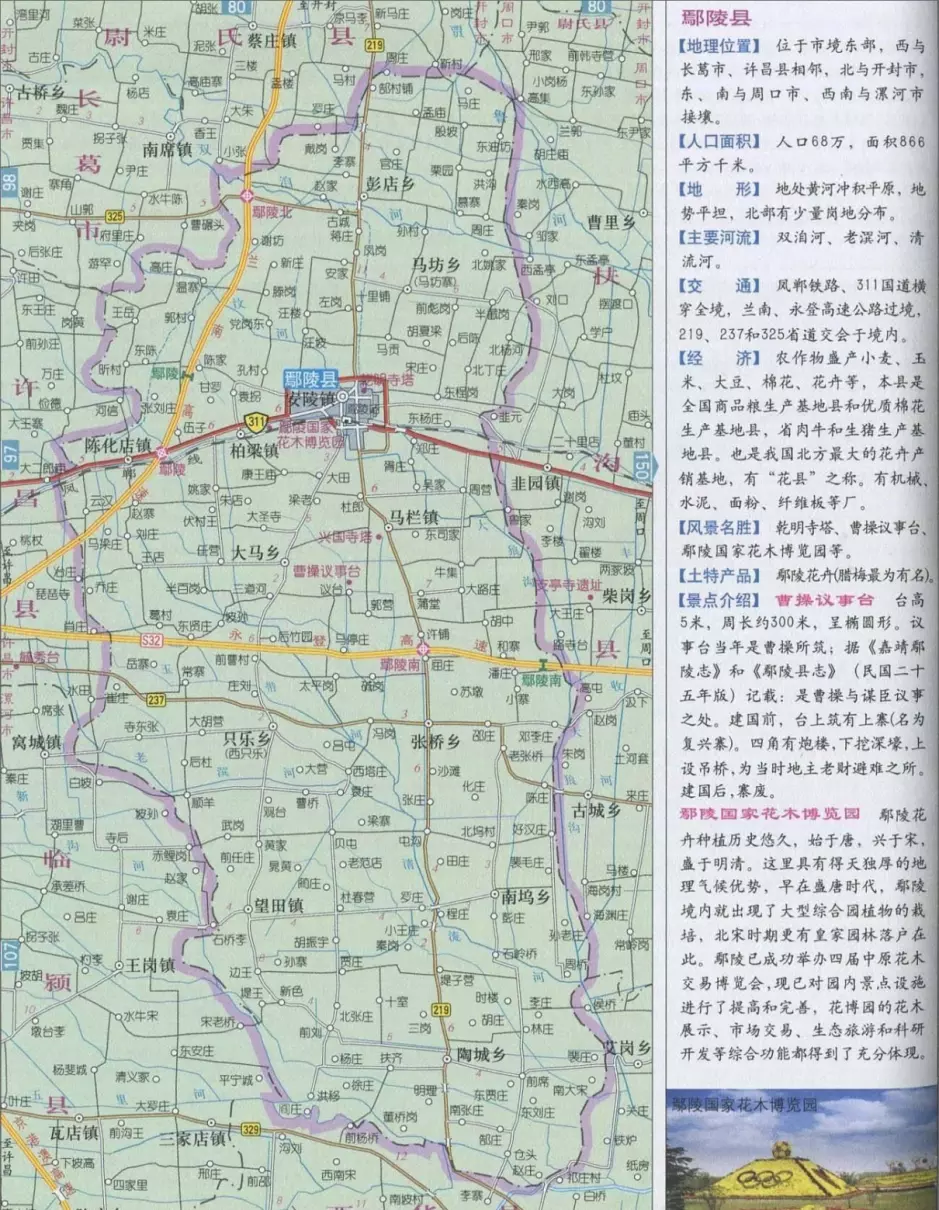This screenshot has height=1210, width=939.
Task: Click the 曹操议事台 attraction label
Action: tap(325, 570)
